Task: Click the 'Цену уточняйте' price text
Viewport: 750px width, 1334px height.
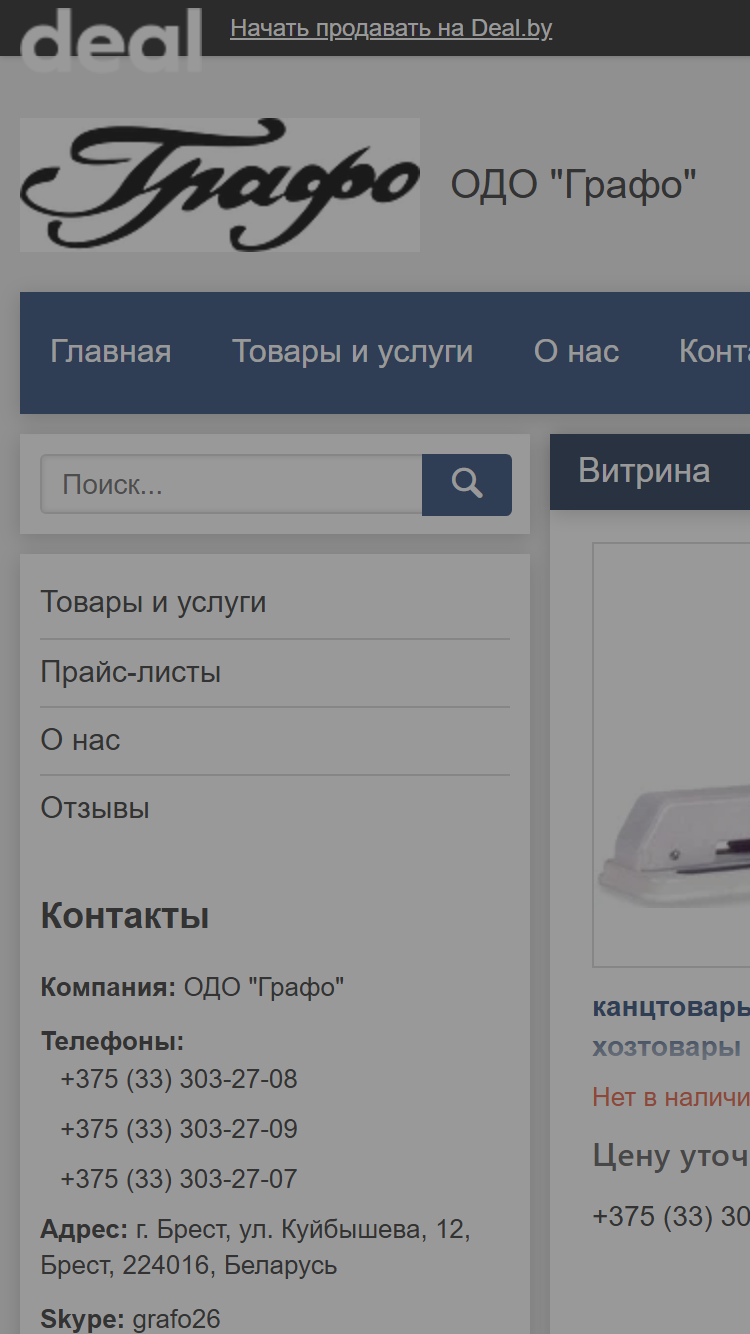Action: point(671,1156)
